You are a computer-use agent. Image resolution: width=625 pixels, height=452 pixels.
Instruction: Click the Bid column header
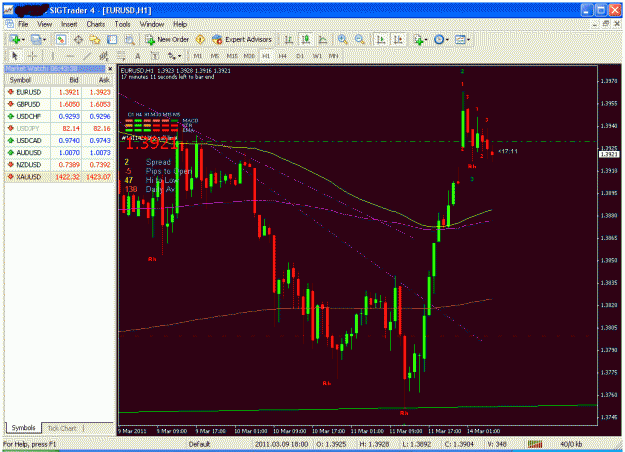(x=66, y=80)
